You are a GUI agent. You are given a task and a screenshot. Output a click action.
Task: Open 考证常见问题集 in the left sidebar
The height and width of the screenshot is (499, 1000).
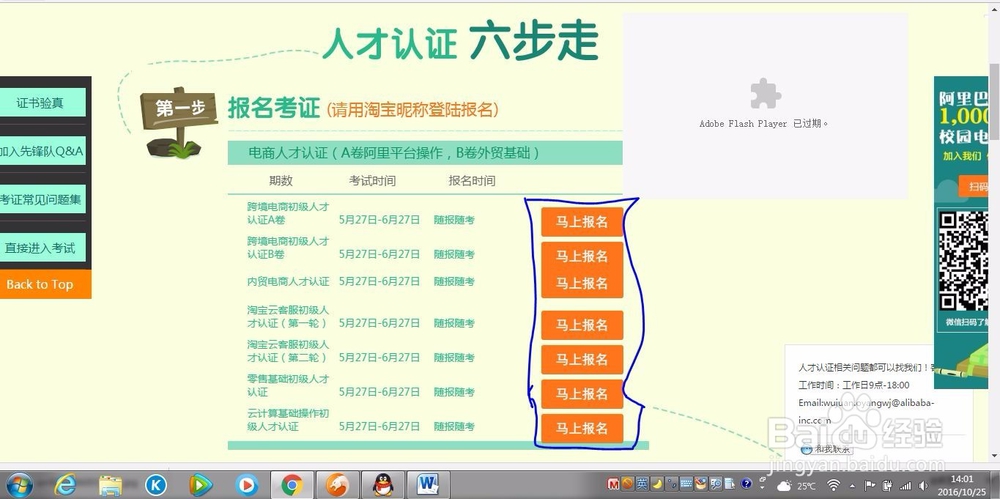(41, 199)
